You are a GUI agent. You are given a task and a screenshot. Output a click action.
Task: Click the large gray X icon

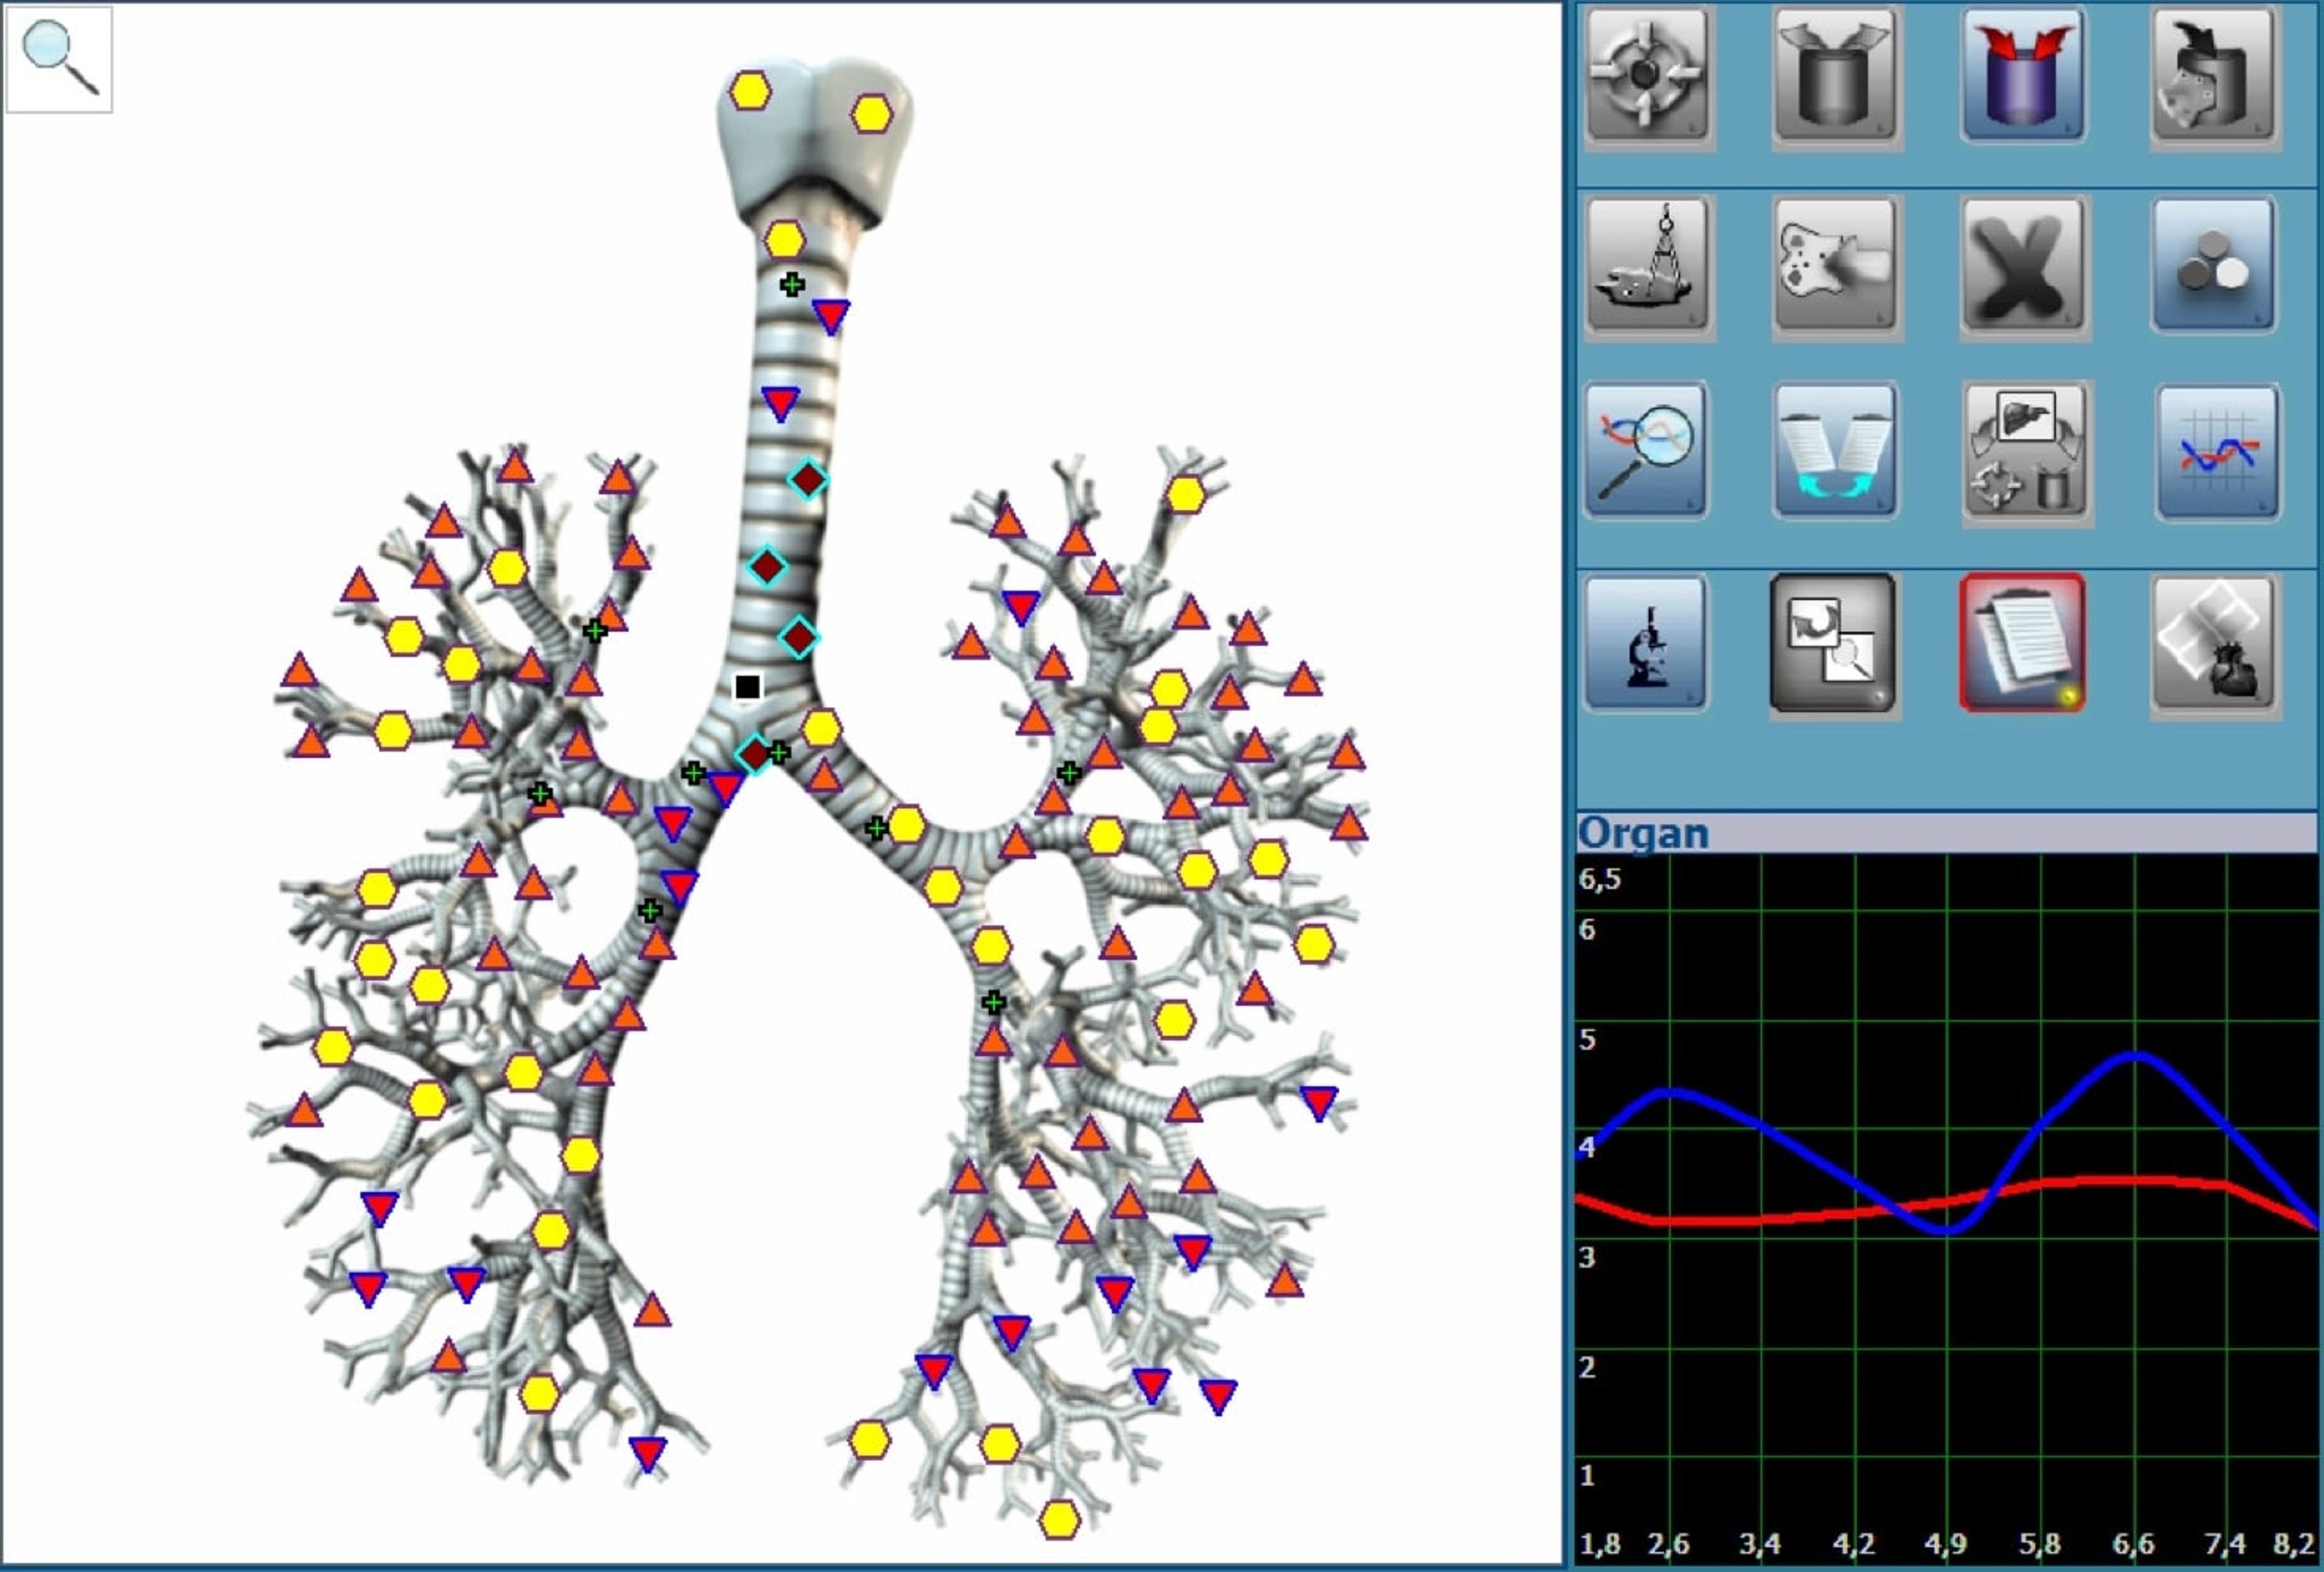2023,265
